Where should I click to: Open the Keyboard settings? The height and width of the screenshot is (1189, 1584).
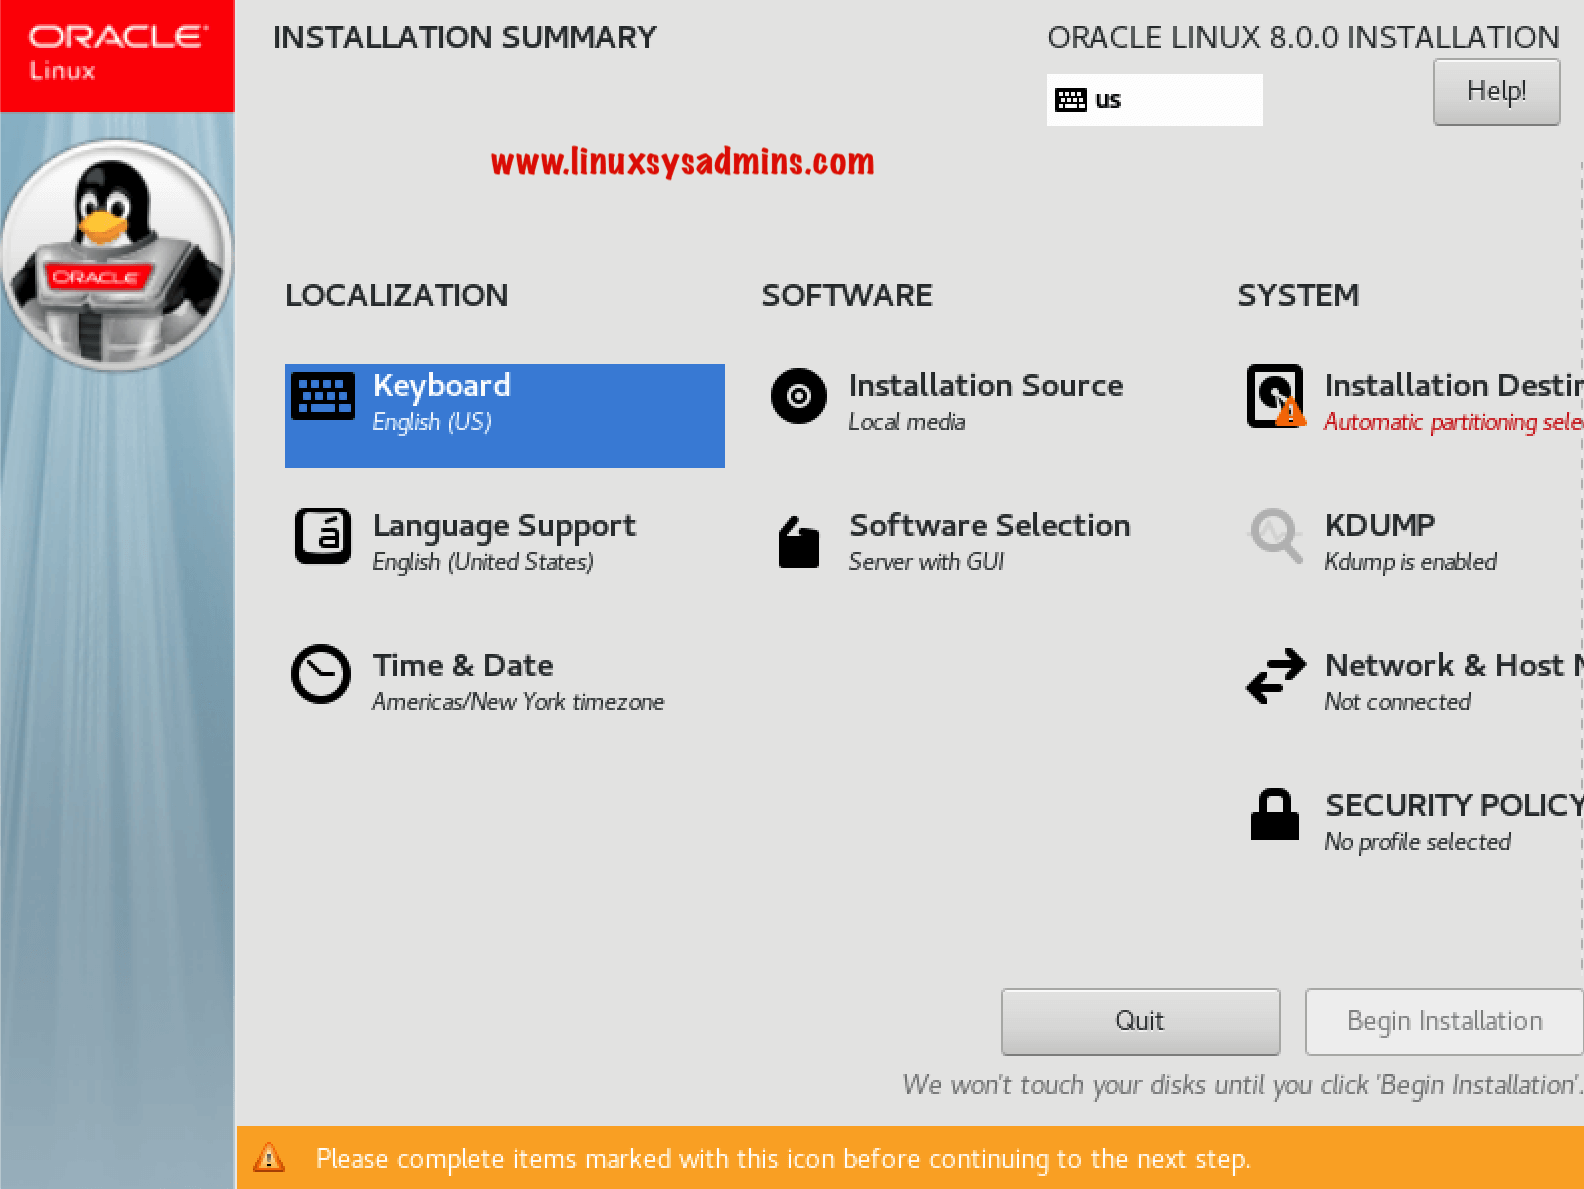(x=505, y=415)
